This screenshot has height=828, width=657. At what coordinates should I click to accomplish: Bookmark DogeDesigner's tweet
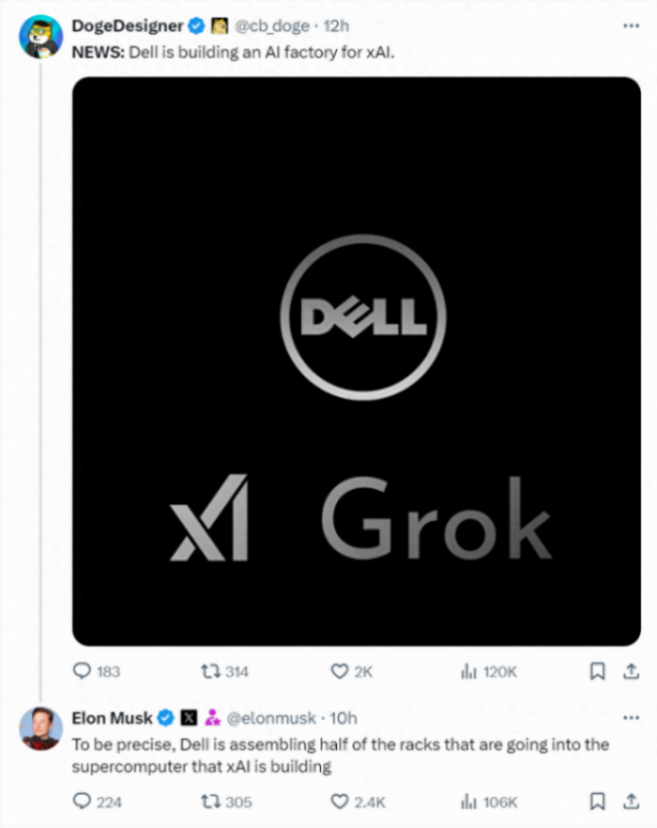pyautogui.click(x=597, y=672)
